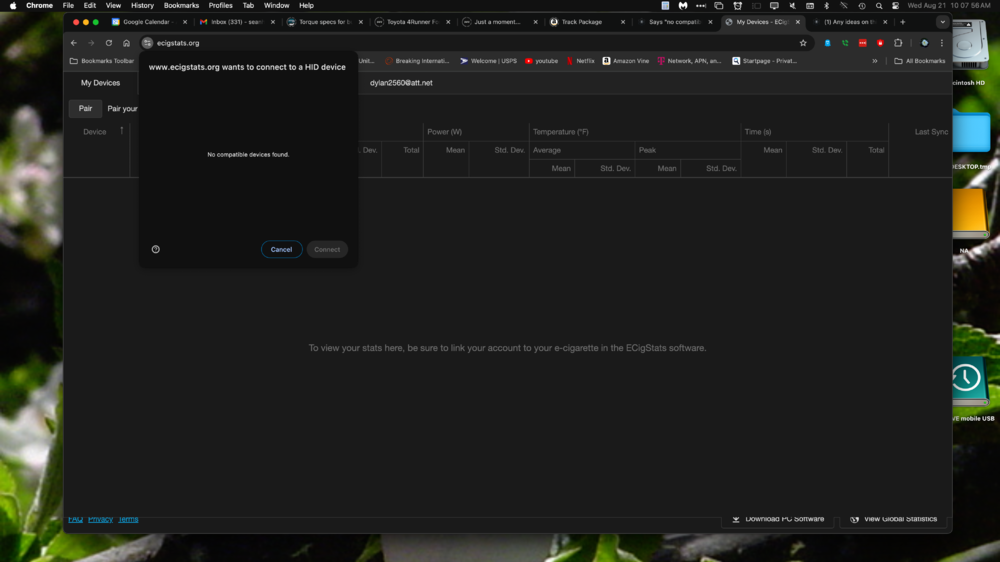Open the Bookmarks Toolbar folder
Viewport: 1000px width, 562px height.
102,61
